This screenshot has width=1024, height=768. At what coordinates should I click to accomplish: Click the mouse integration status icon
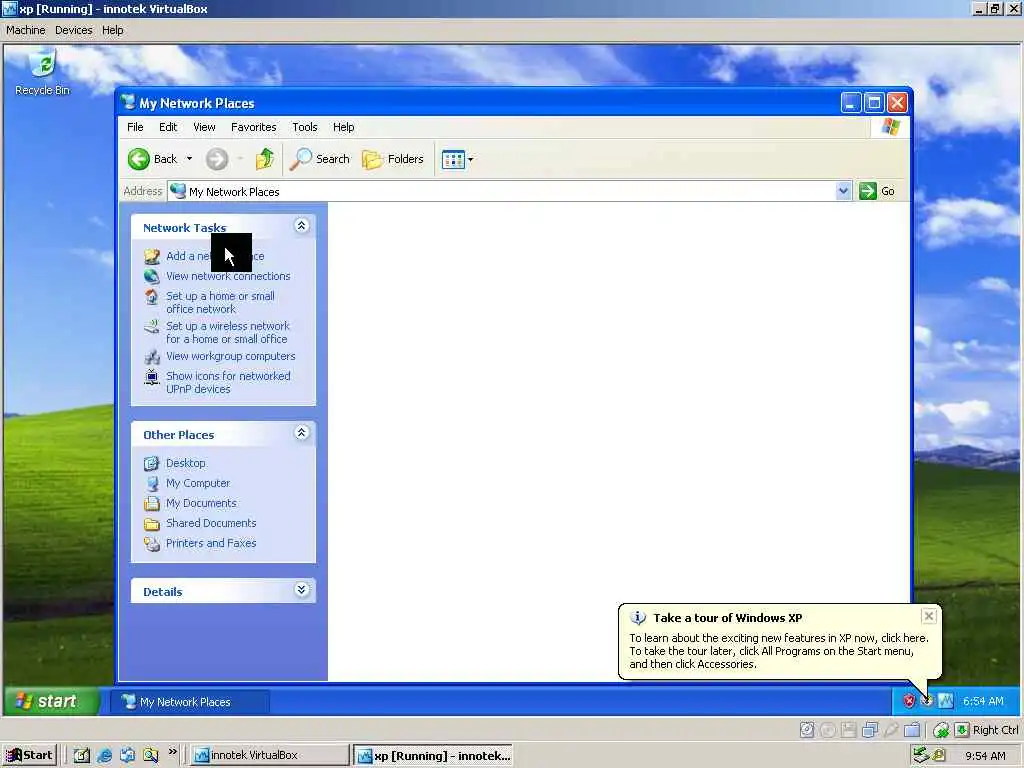coord(941,729)
